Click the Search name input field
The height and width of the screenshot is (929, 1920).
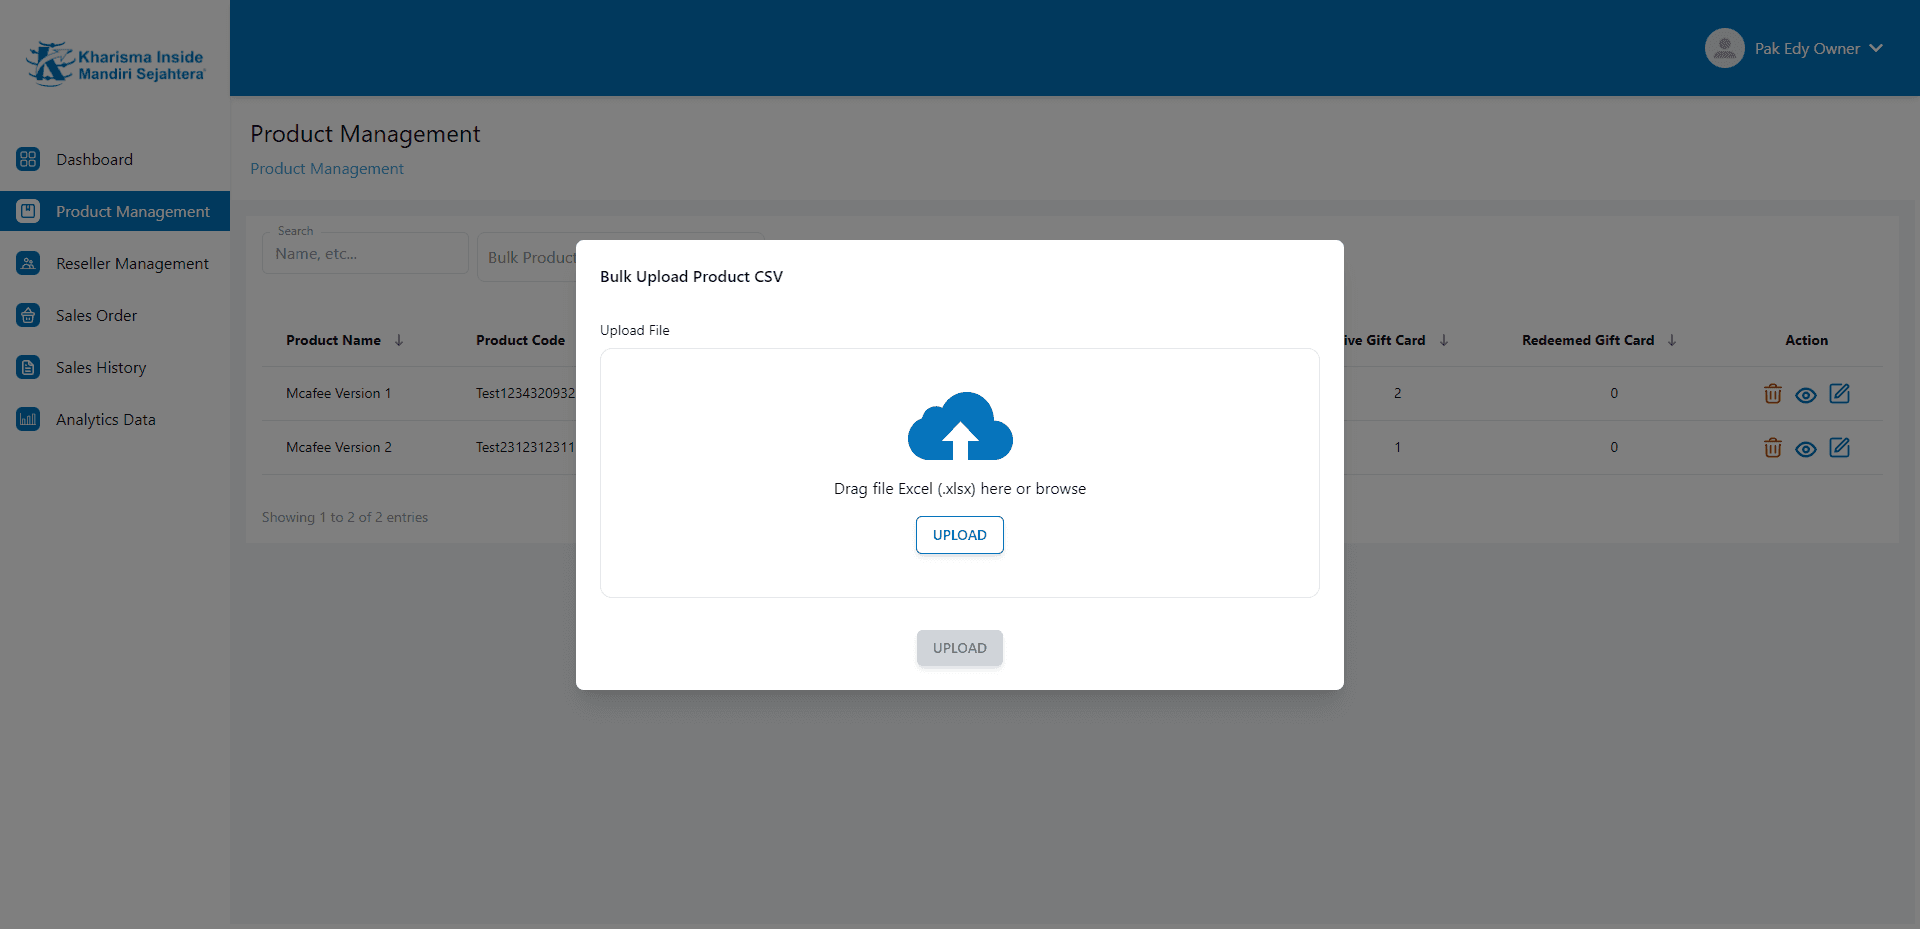click(365, 254)
